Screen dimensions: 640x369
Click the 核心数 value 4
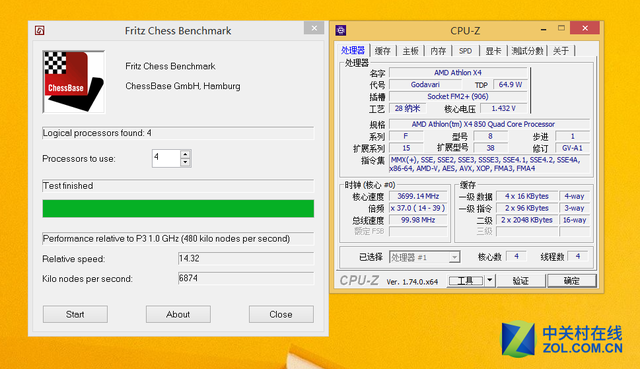coord(516,256)
